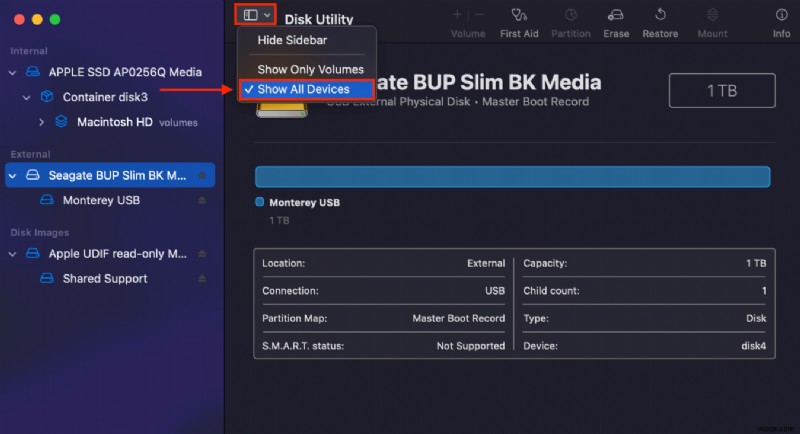Click the Disk Utility window title

coord(318,19)
